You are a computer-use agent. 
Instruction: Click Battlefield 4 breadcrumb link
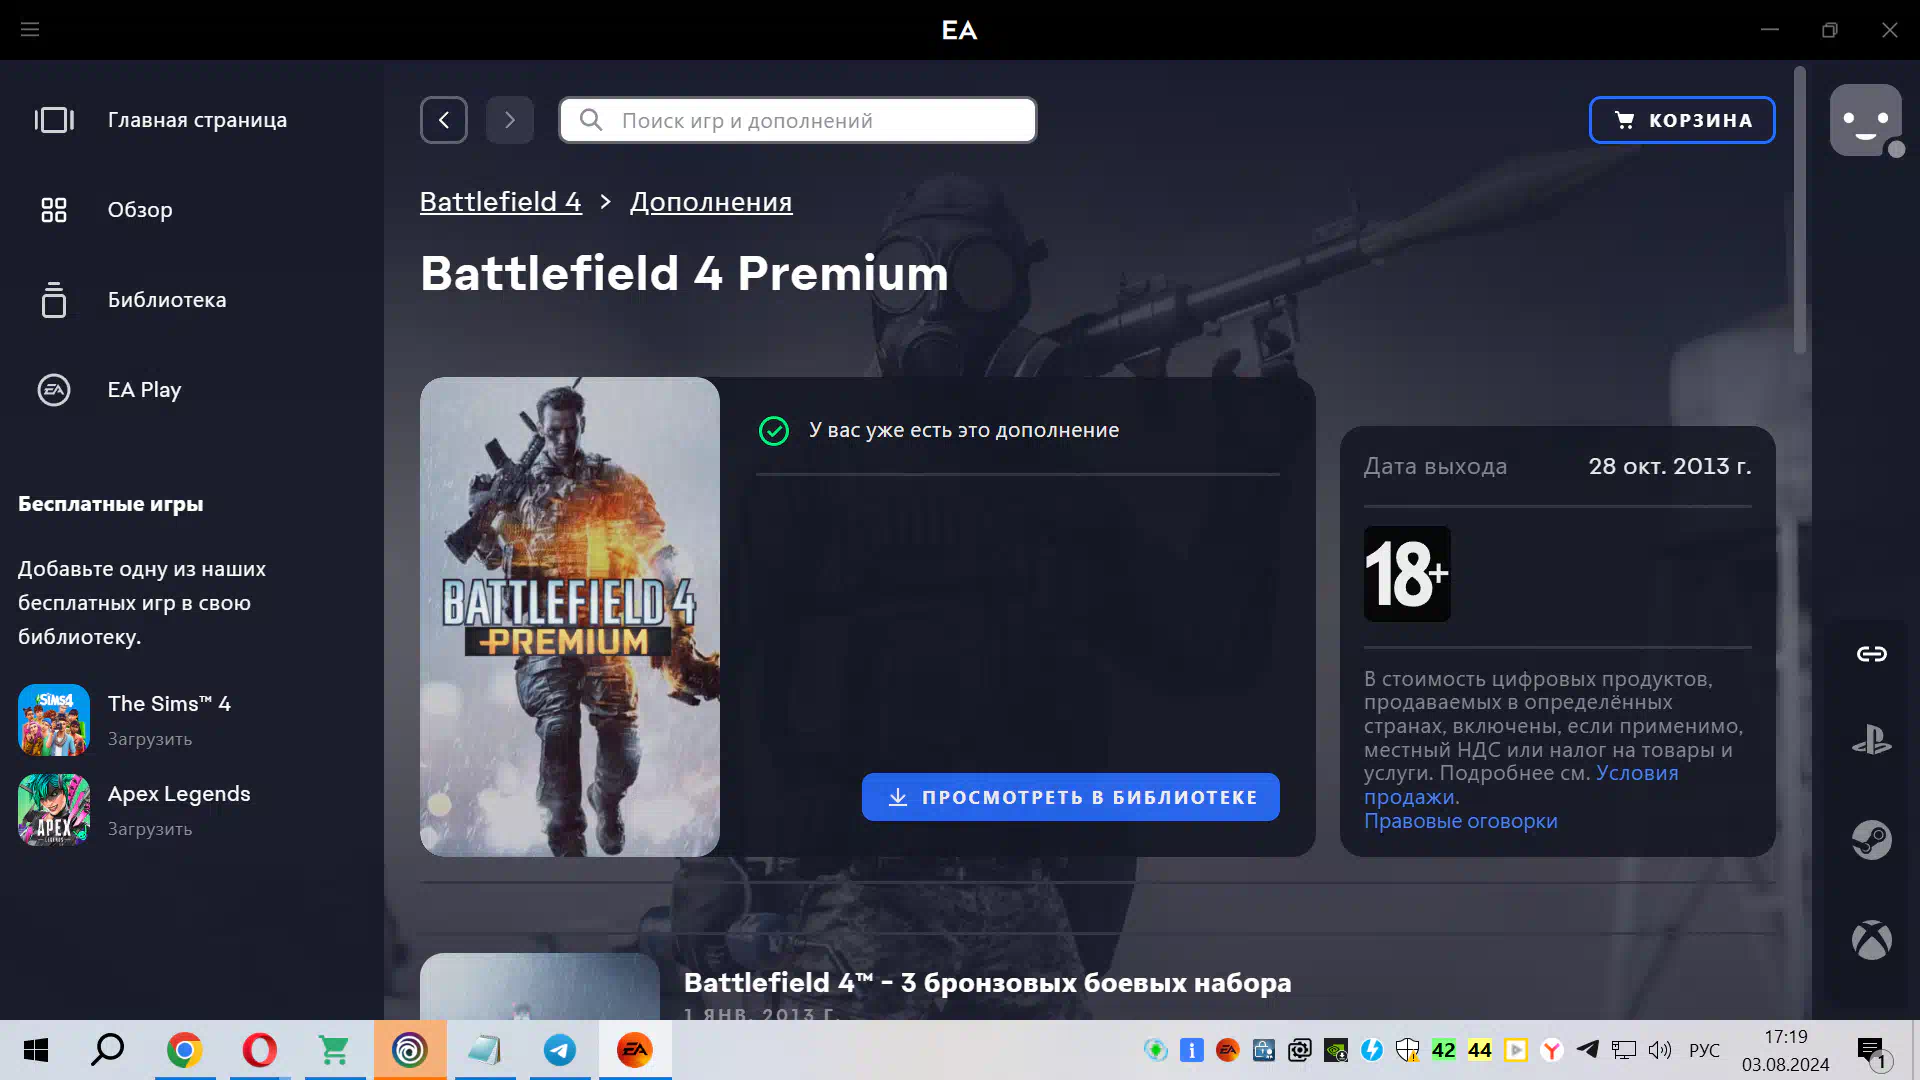pyautogui.click(x=500, y=202)
